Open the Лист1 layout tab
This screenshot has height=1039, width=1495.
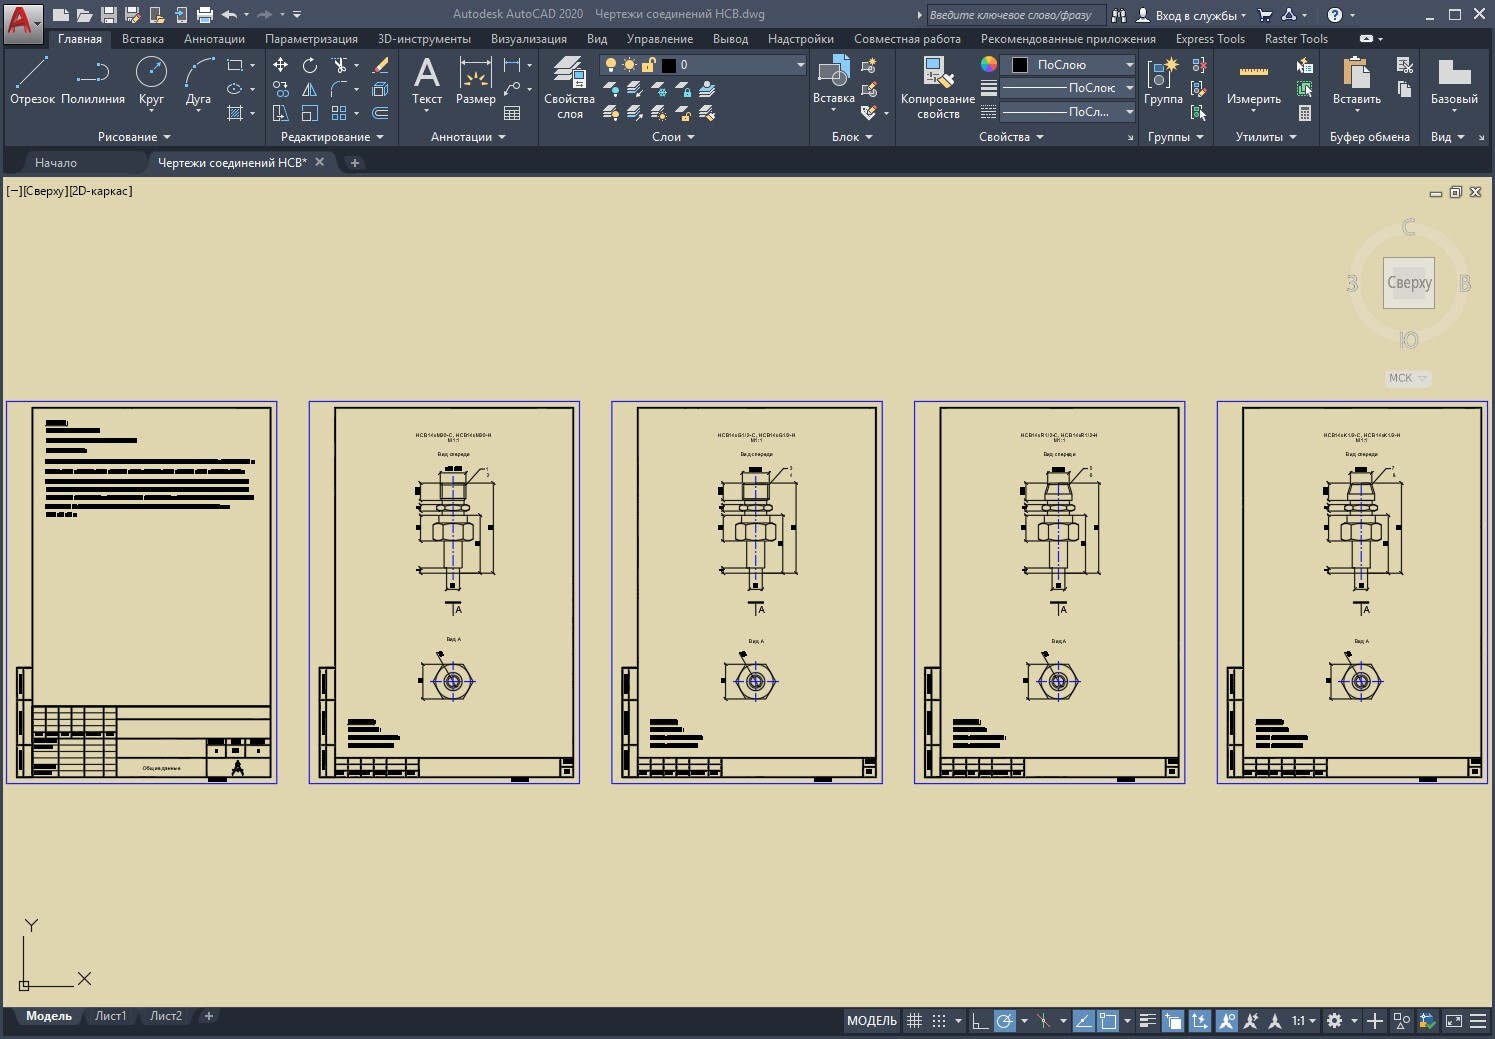(x=110, y=1016)
